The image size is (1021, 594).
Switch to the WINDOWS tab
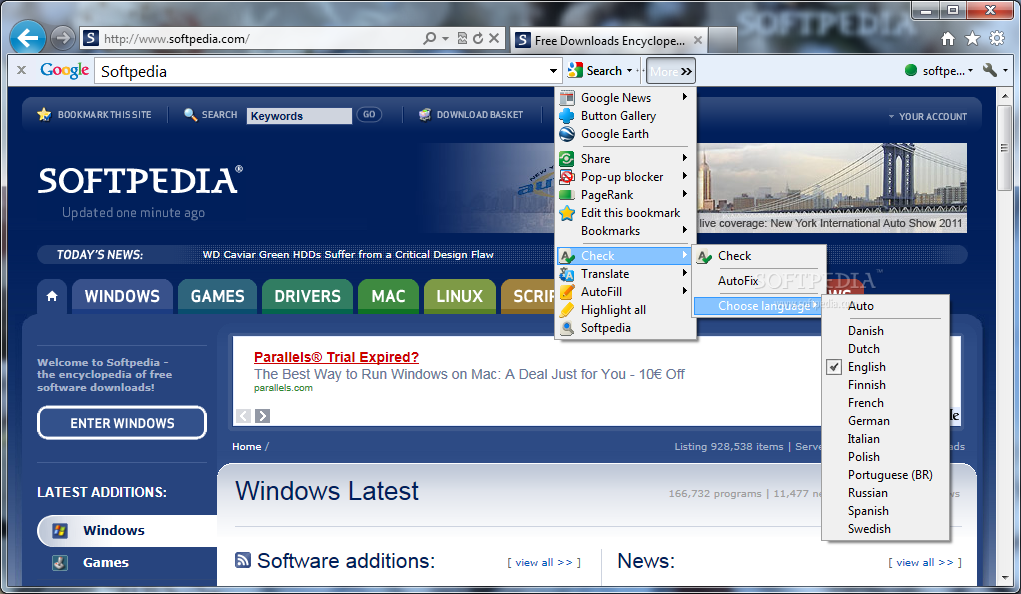(122, 296)
